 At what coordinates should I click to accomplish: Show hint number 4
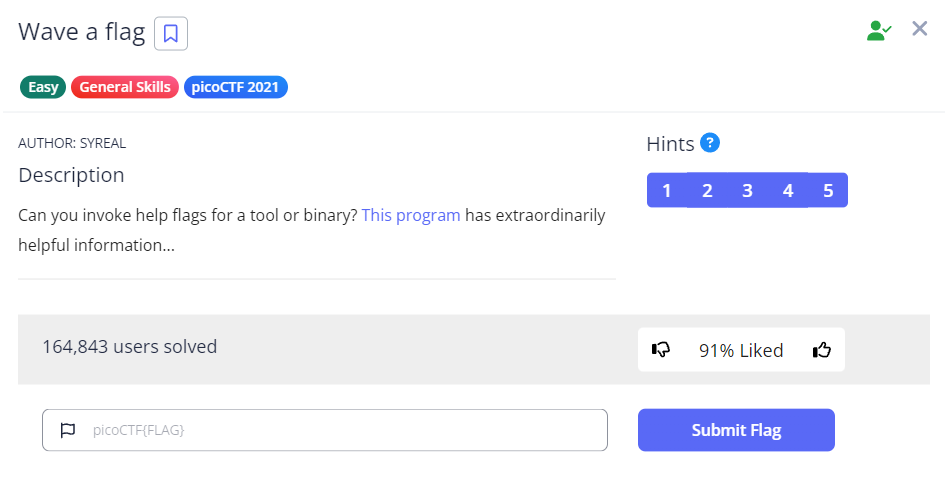coord(788,190)
